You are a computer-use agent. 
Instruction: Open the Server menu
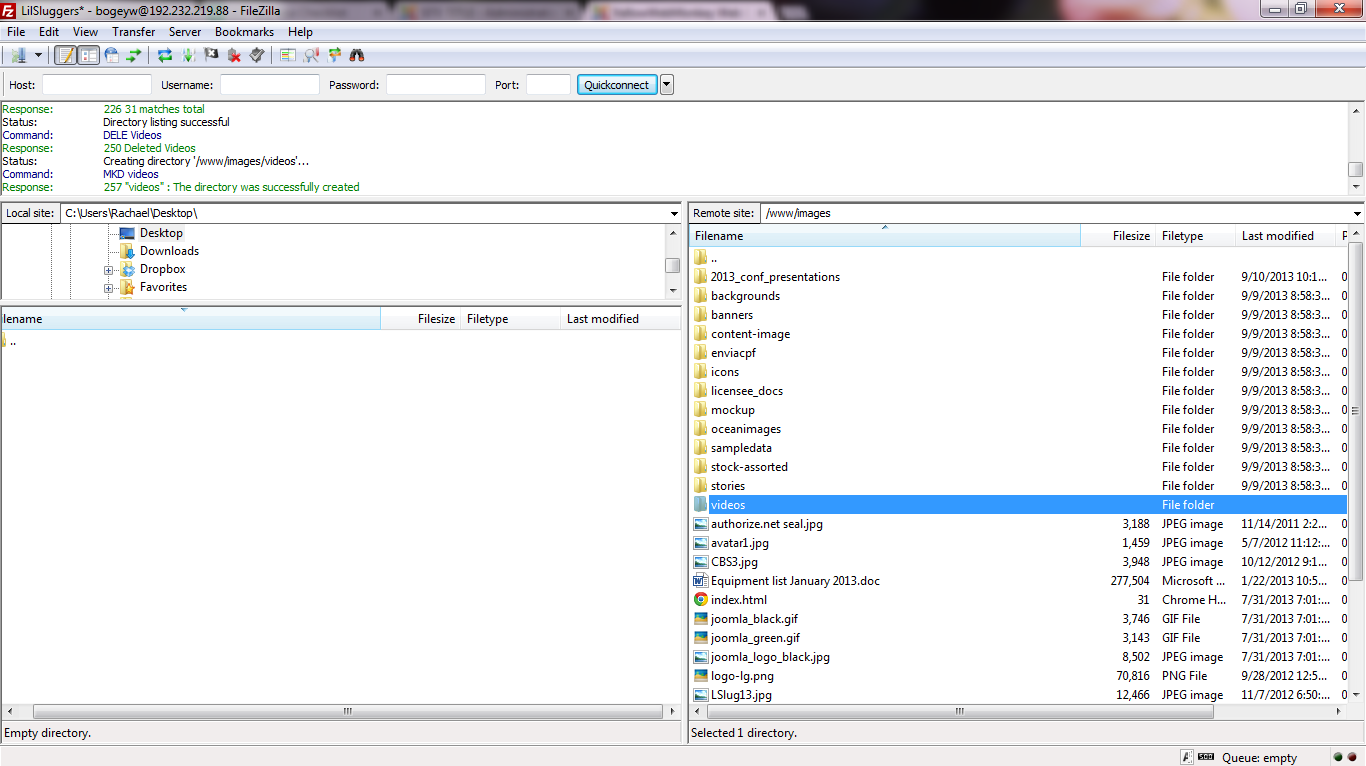[185, 32]
